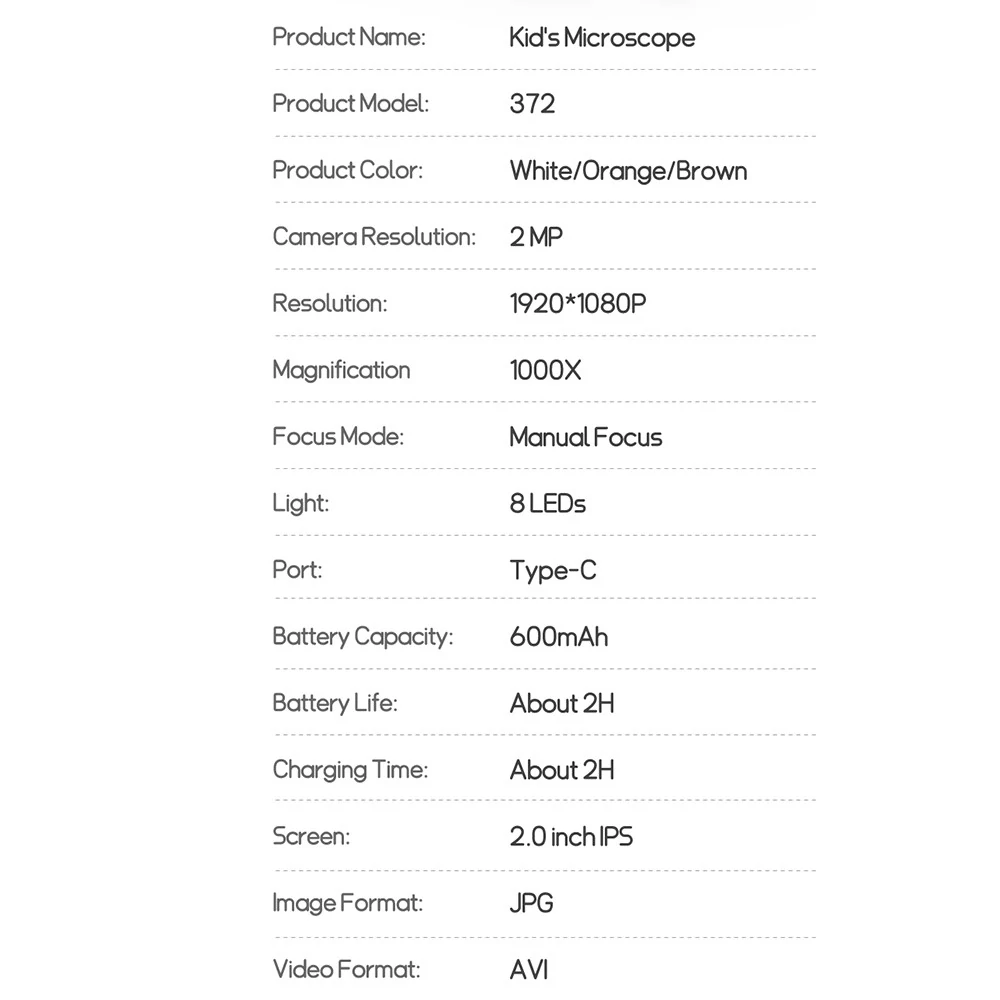Viewport: 1000px width, 1000px height.
Task: Select the Manual Focus value
Action: pos(585,438)
